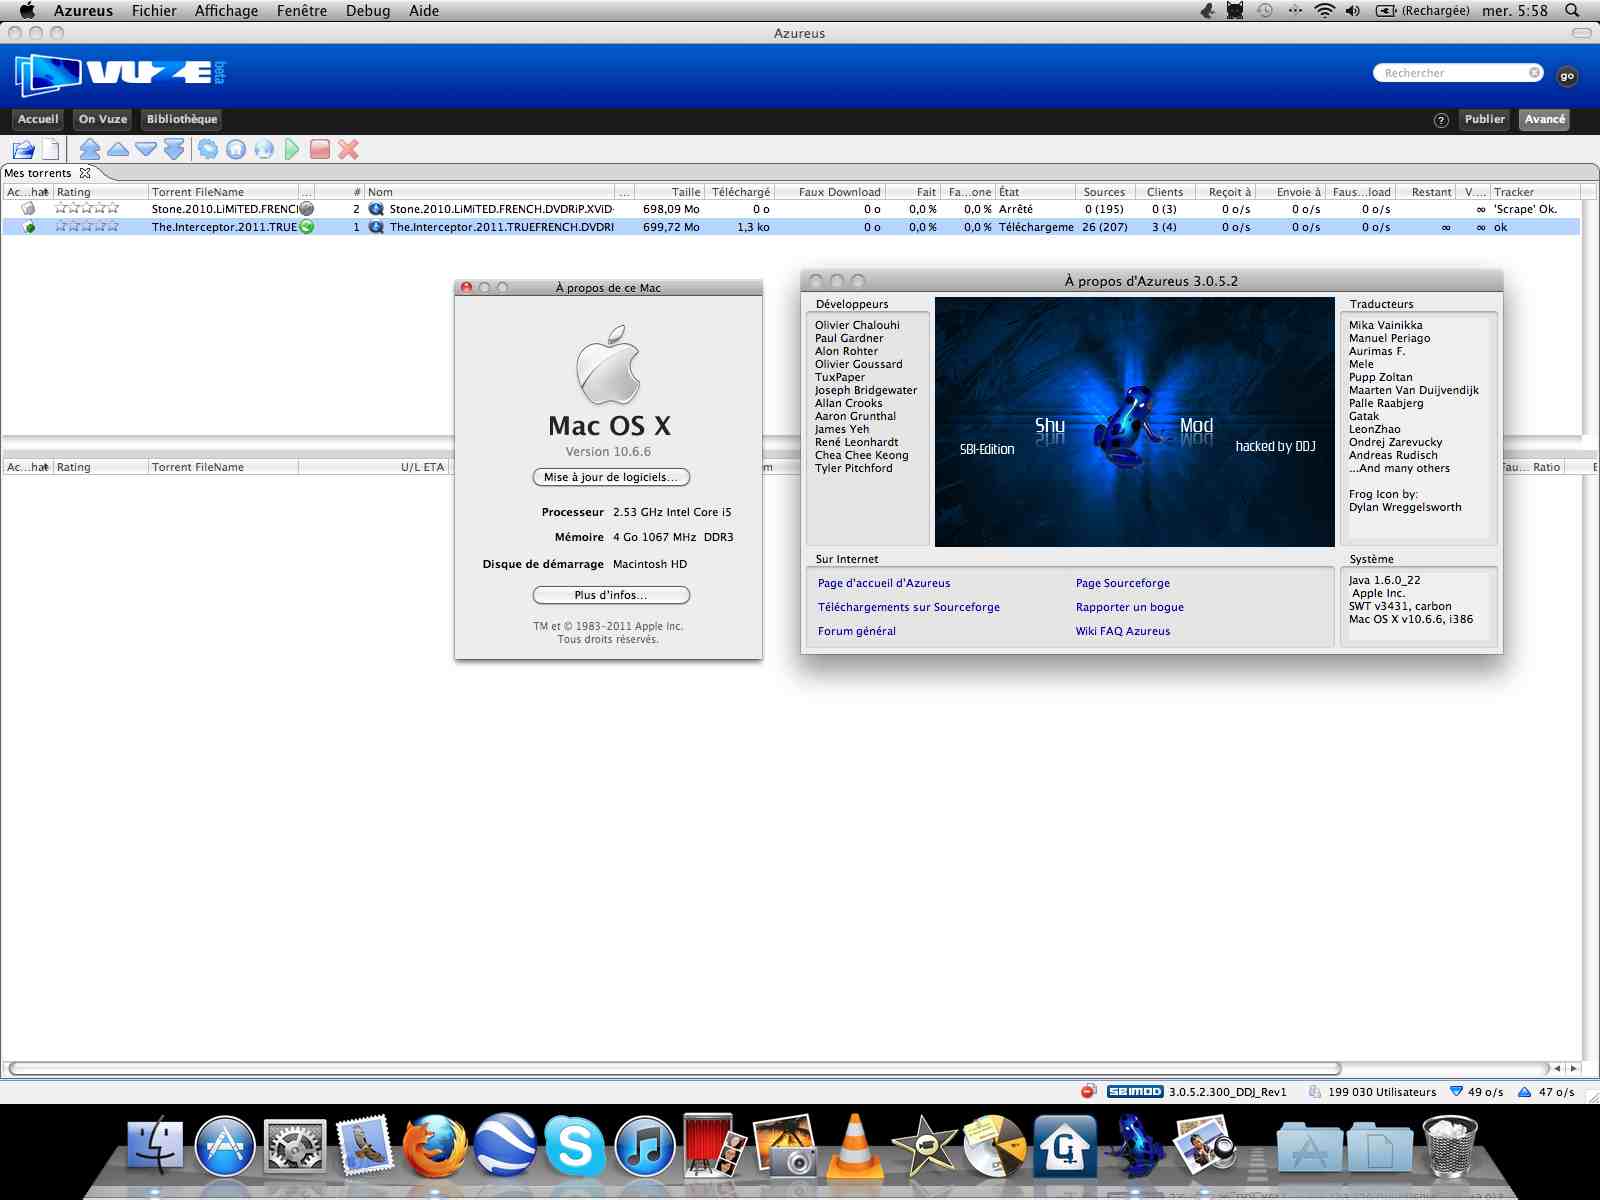
Task: Open the Fichier menu
Action: (x=154, y=11)
